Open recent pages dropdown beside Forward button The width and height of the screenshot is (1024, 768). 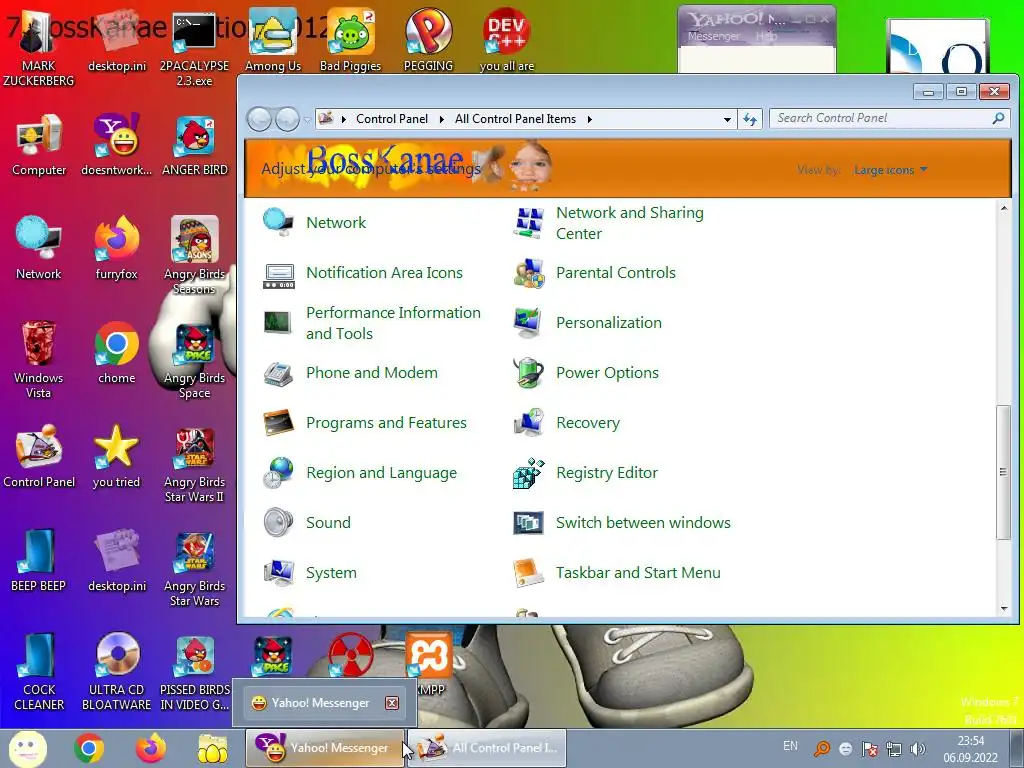tap(307, 120)
